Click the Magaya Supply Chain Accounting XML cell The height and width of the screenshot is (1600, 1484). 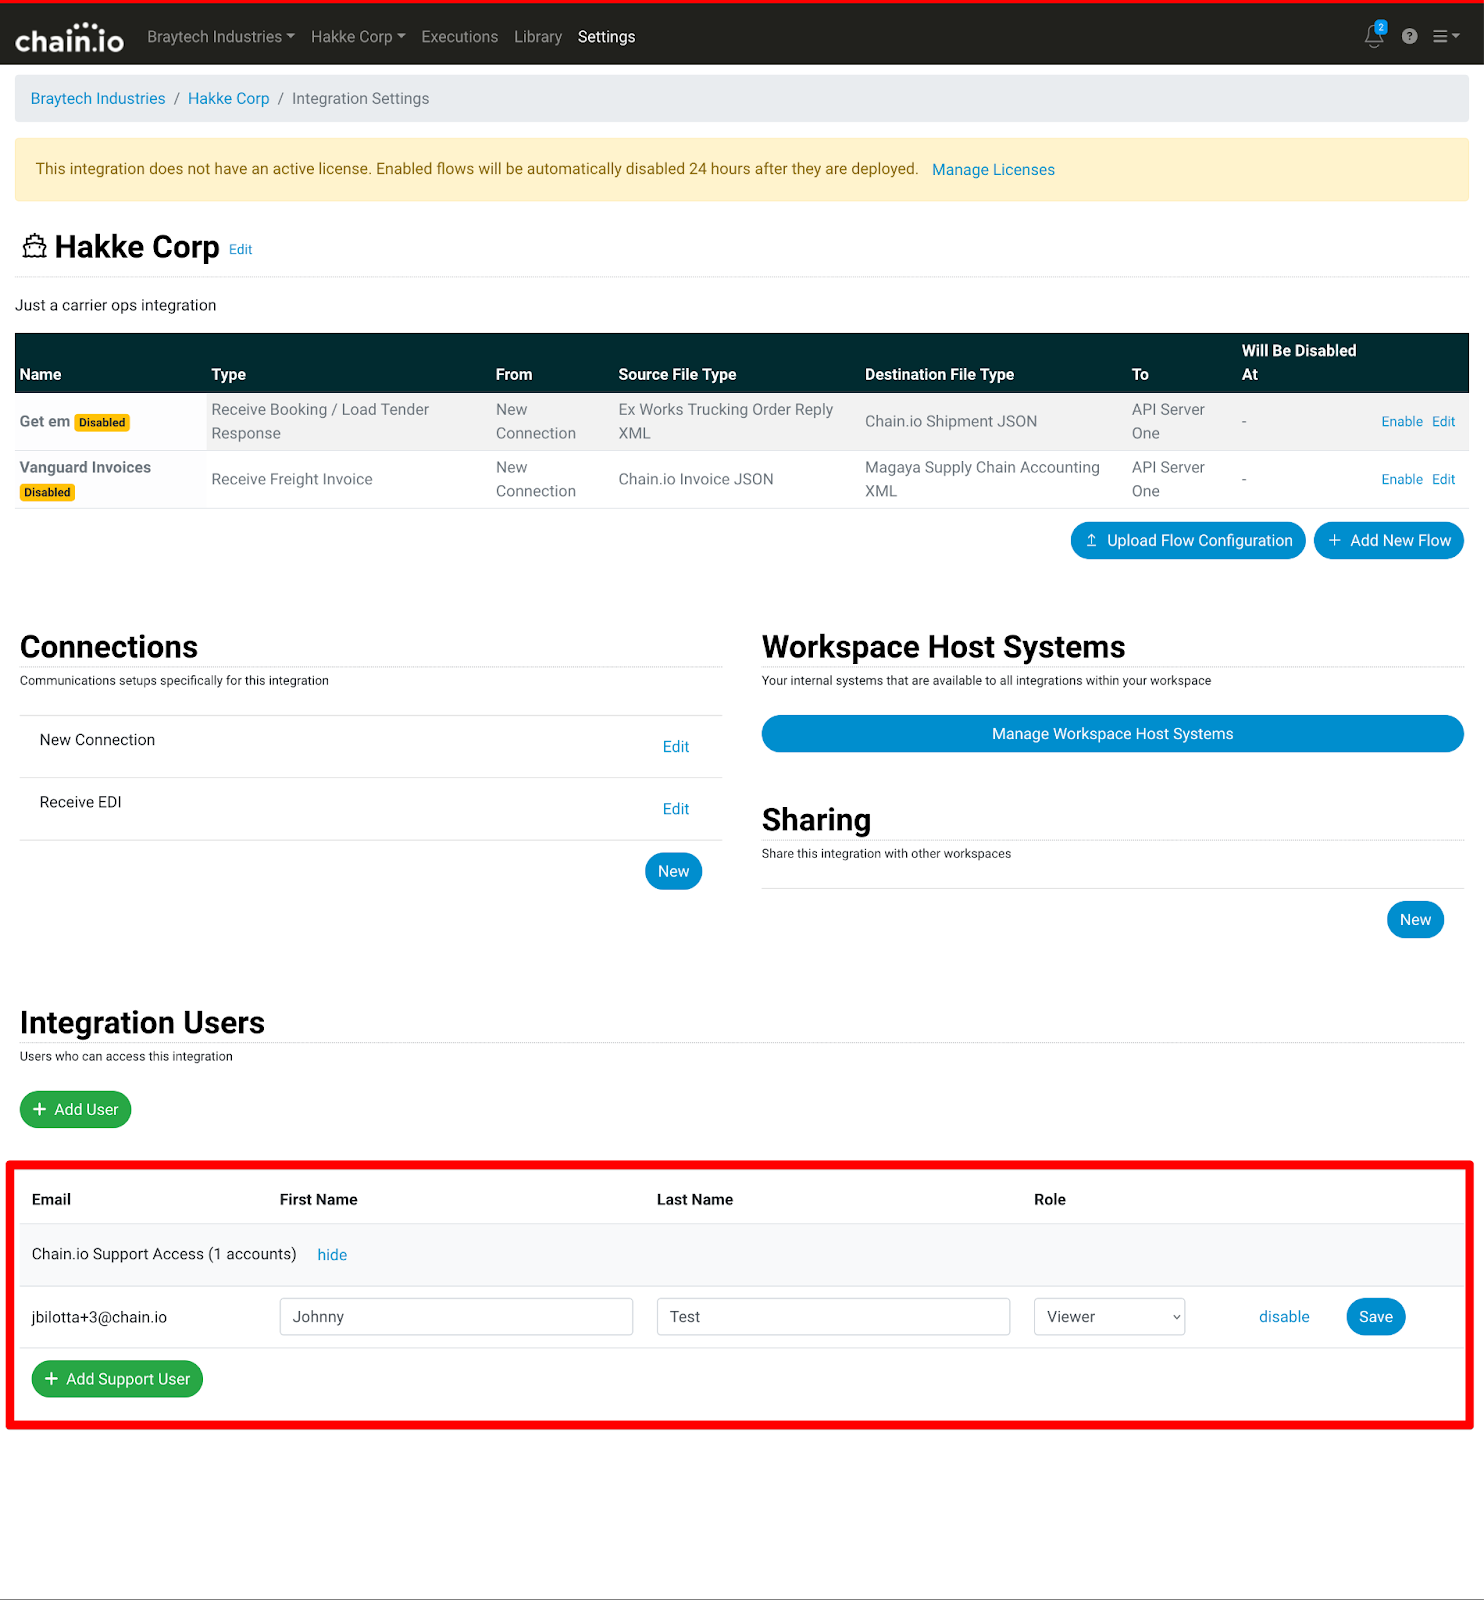click(x=982, y=480)
